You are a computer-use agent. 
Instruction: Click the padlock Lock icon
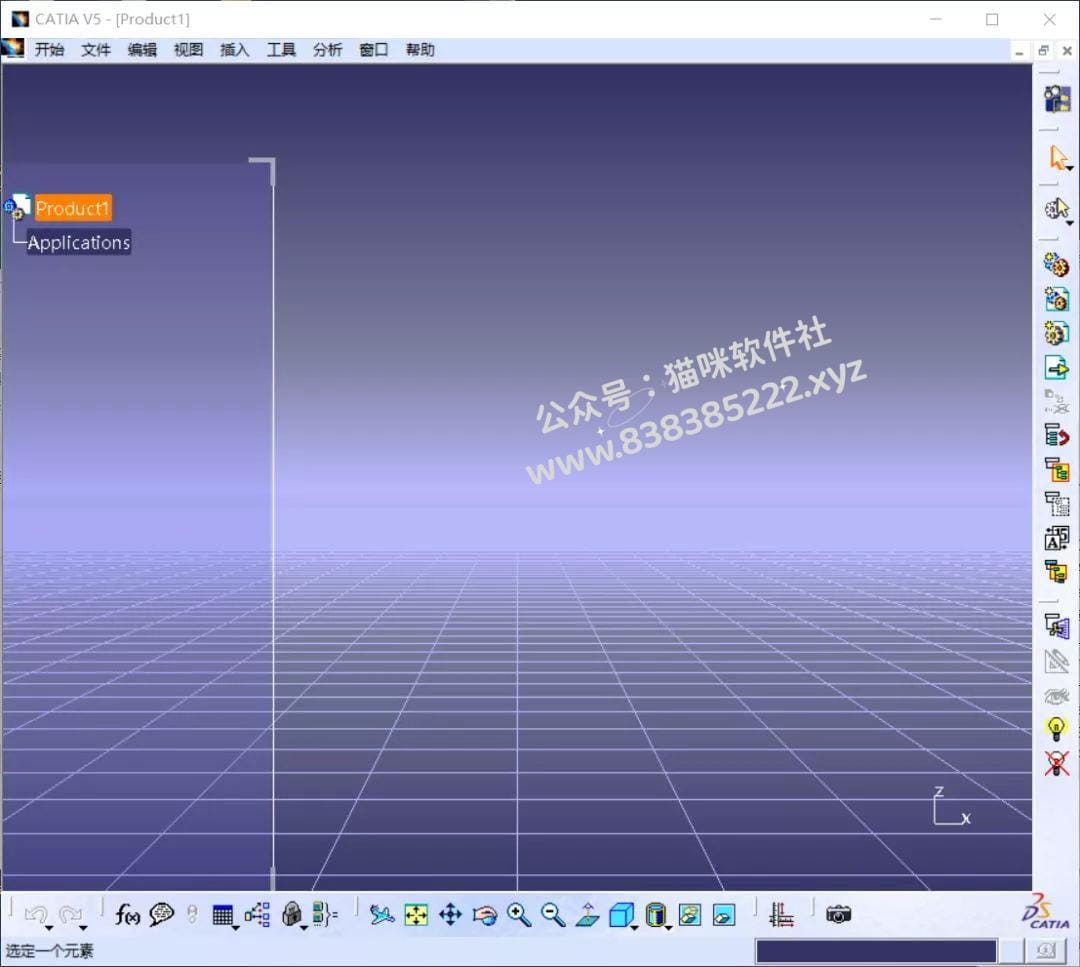[x=291, y=915]
